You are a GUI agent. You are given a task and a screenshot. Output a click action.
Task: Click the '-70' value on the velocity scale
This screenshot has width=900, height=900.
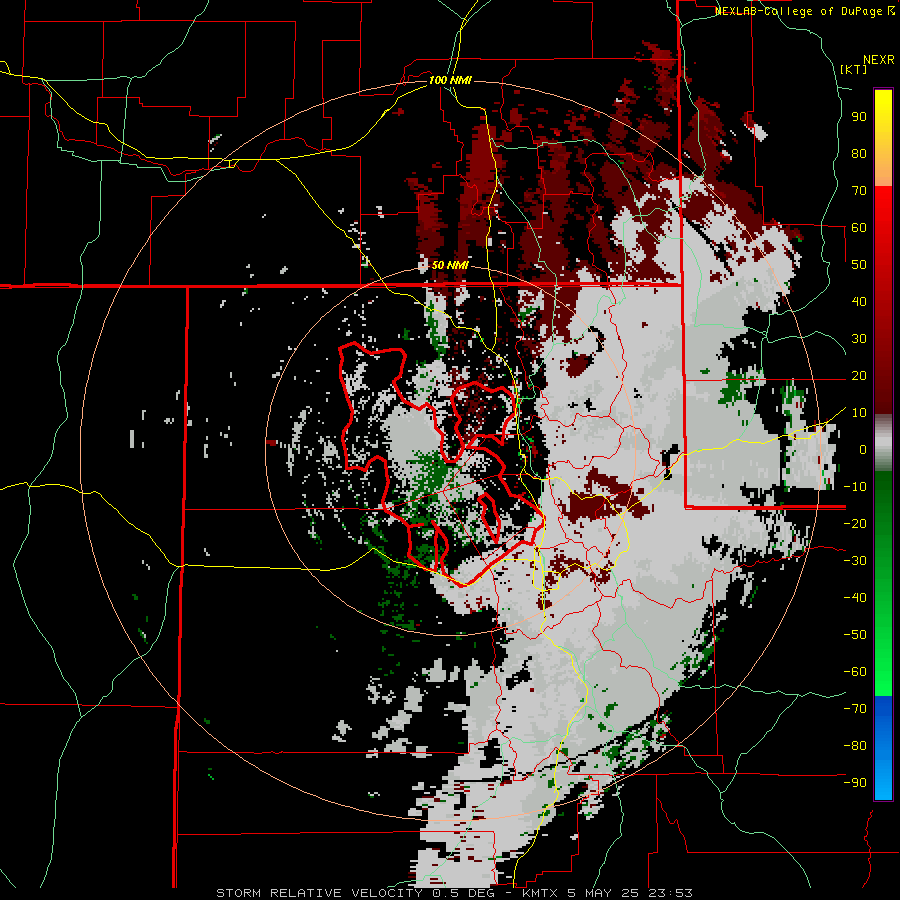point(855,709)
